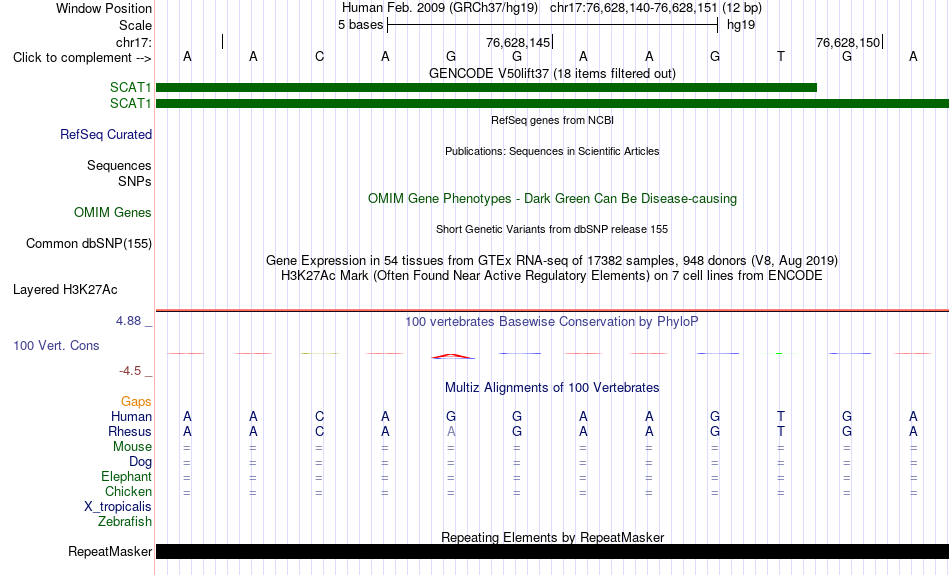Click the chr17: base position label
Screen dimensions: 950x575
click(x=134, y=42)
